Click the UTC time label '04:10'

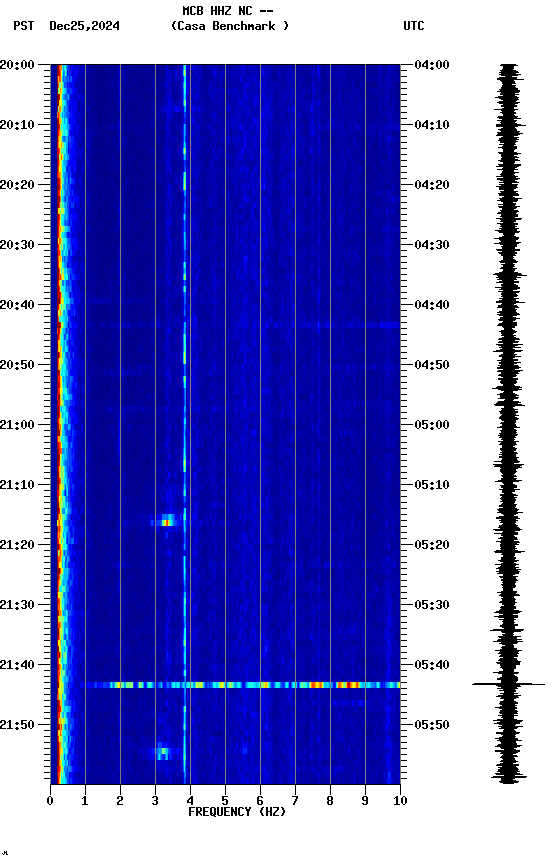(432, 125)
